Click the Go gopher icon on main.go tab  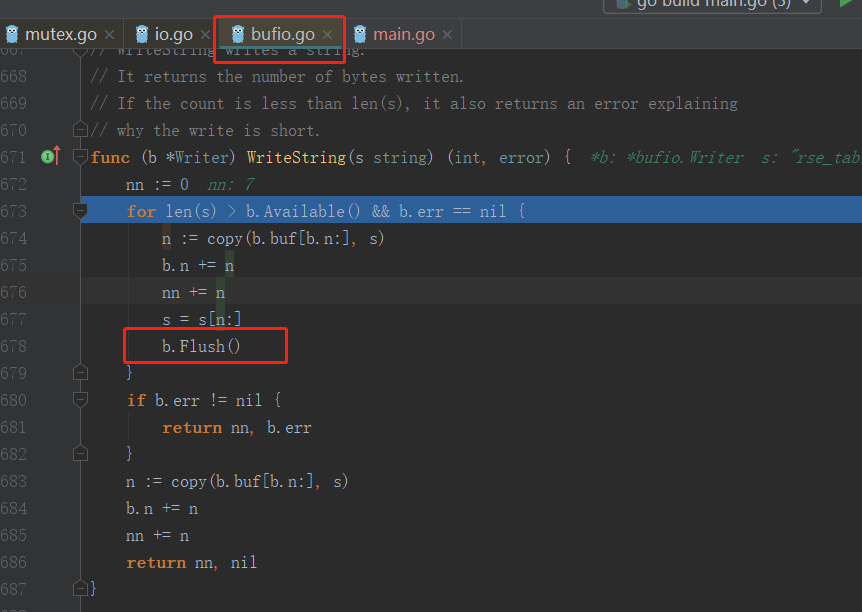click(x=360, y=34)
